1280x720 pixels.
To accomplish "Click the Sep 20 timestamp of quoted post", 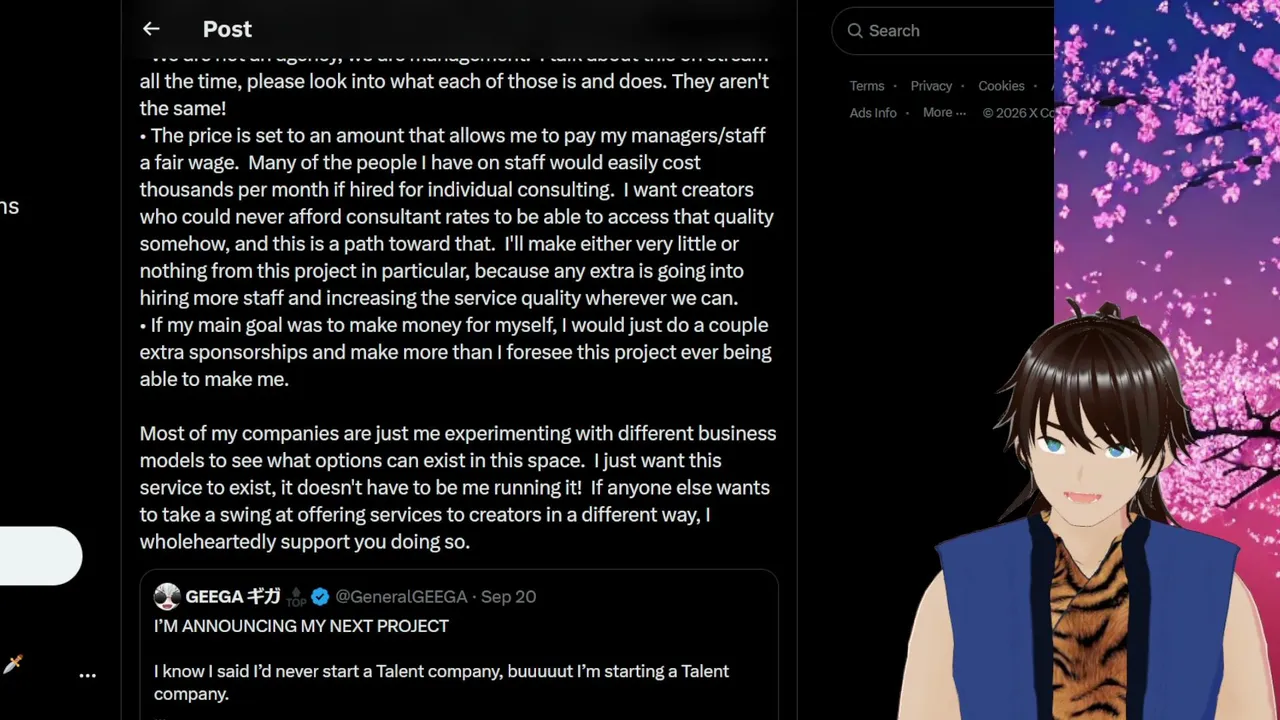I will [x=508, y=597].
